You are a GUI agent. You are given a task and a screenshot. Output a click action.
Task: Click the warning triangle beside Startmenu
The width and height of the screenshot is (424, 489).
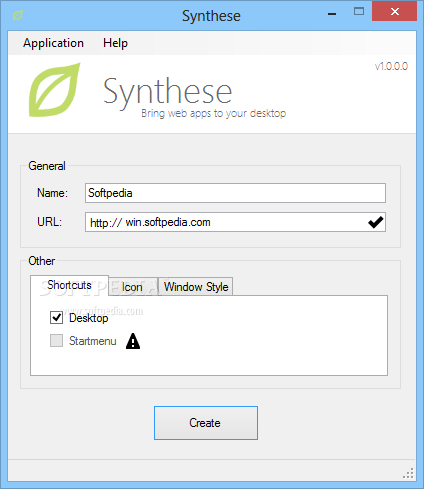133,341
